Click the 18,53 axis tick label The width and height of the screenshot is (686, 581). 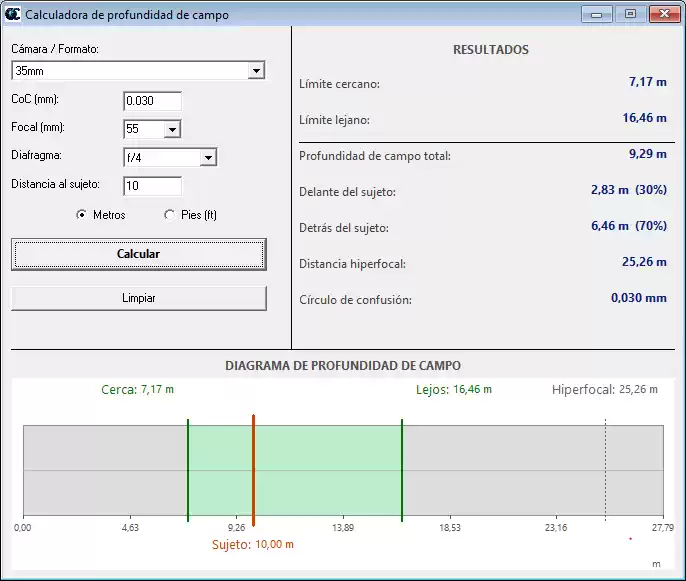[x=450, y=528]
